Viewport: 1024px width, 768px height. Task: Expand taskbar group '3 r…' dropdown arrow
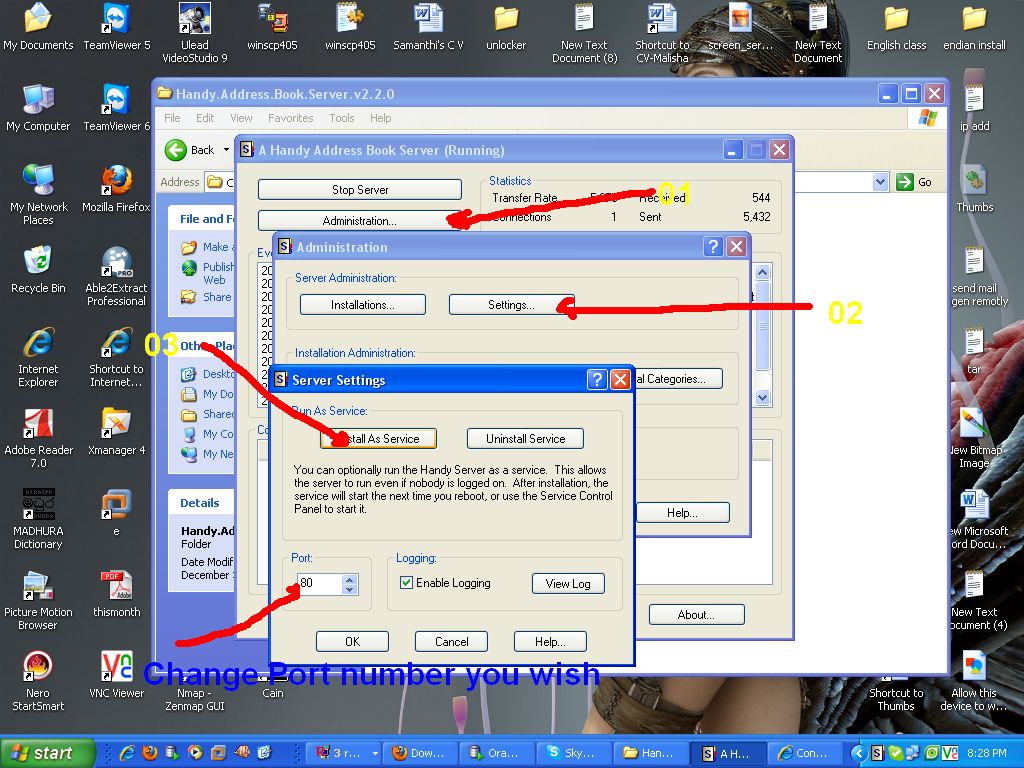tap(375, 753)
